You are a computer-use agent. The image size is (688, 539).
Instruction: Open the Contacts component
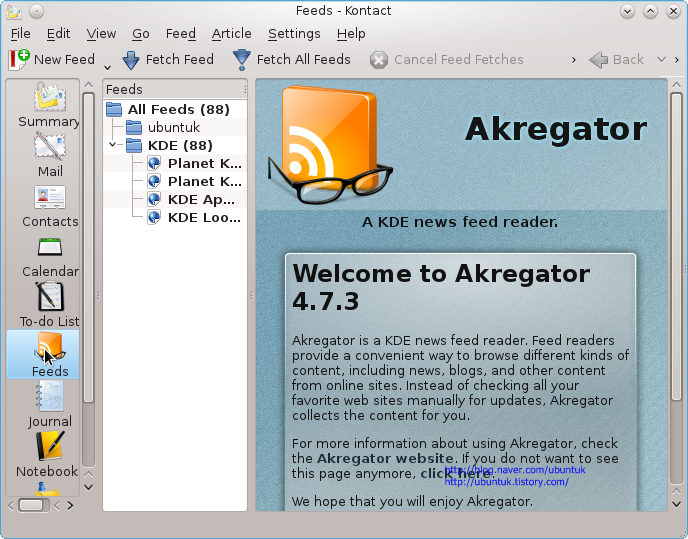pos(50,206)
